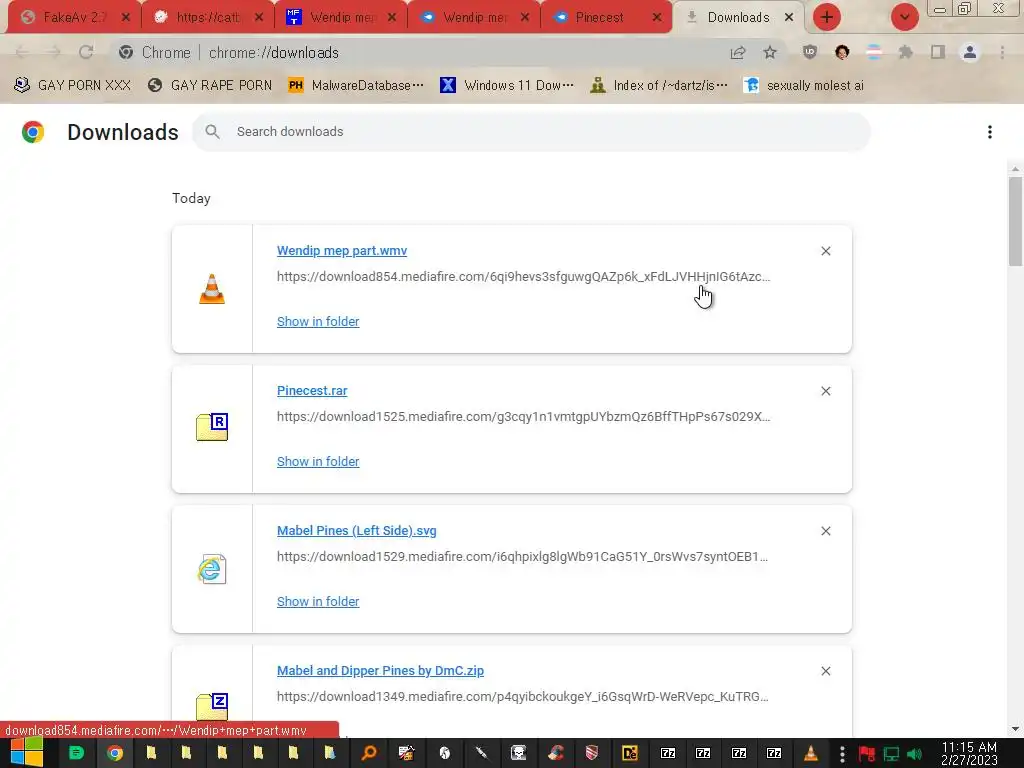Image resolution: width=1024 pixels, height=768 pixels.
Task: Open the Mabel Pines (Left Side).svg link
Action: pos(357,531)
